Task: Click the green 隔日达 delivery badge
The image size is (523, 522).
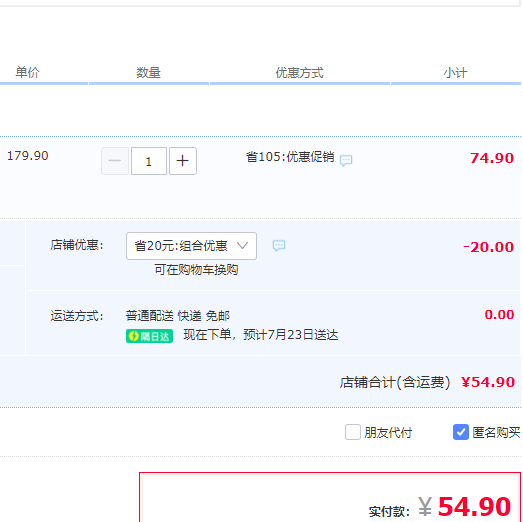Action: click(x=149, y=336)
